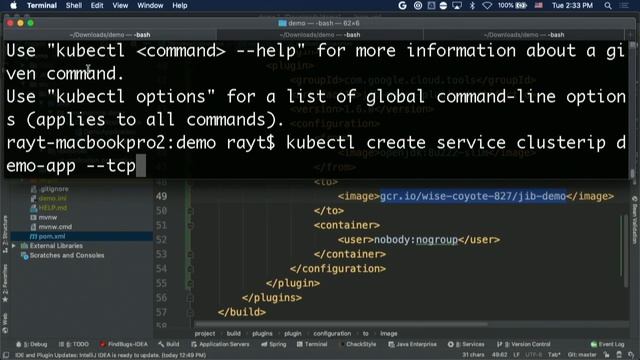
Task: Click the image breadcrumb
Action: tap(389, 333)
